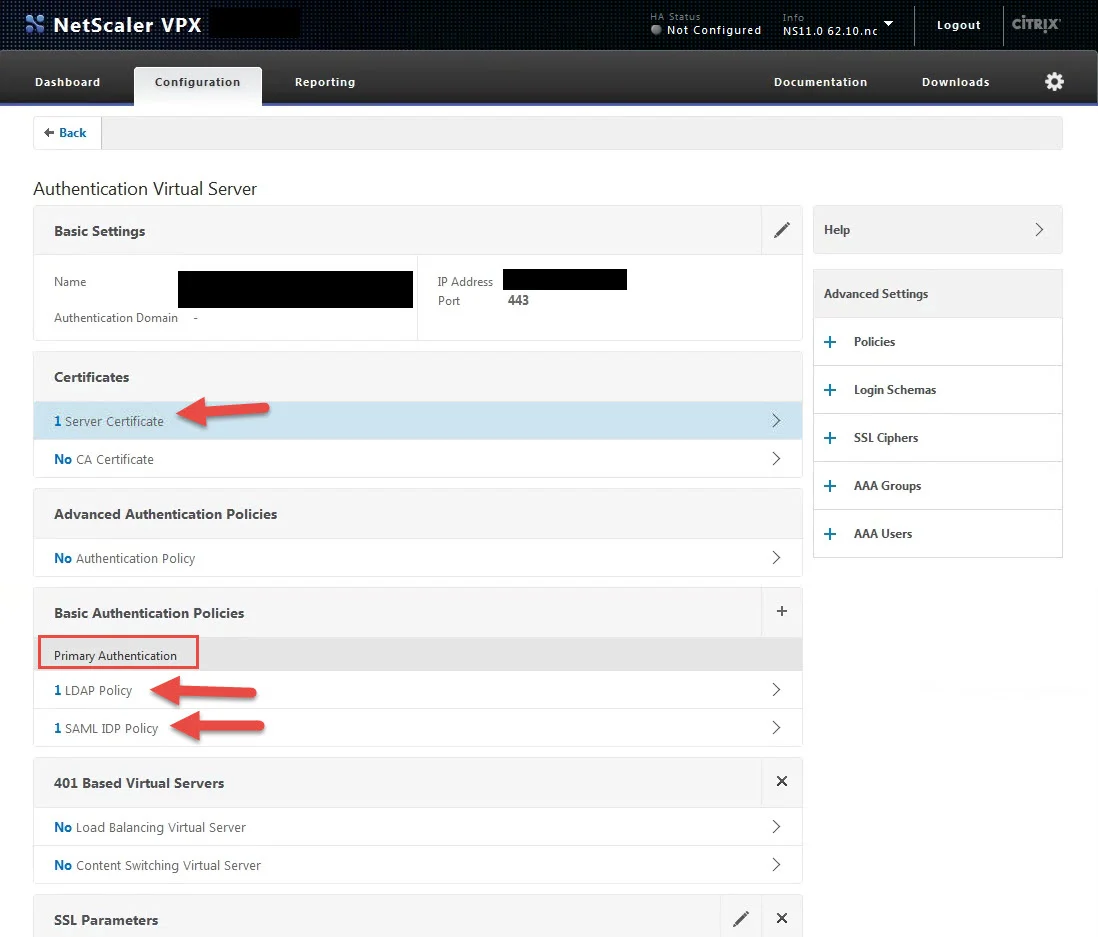Click the Port value 443
1098x937 pixels.
pyautogui.click(x=518, y=300)
